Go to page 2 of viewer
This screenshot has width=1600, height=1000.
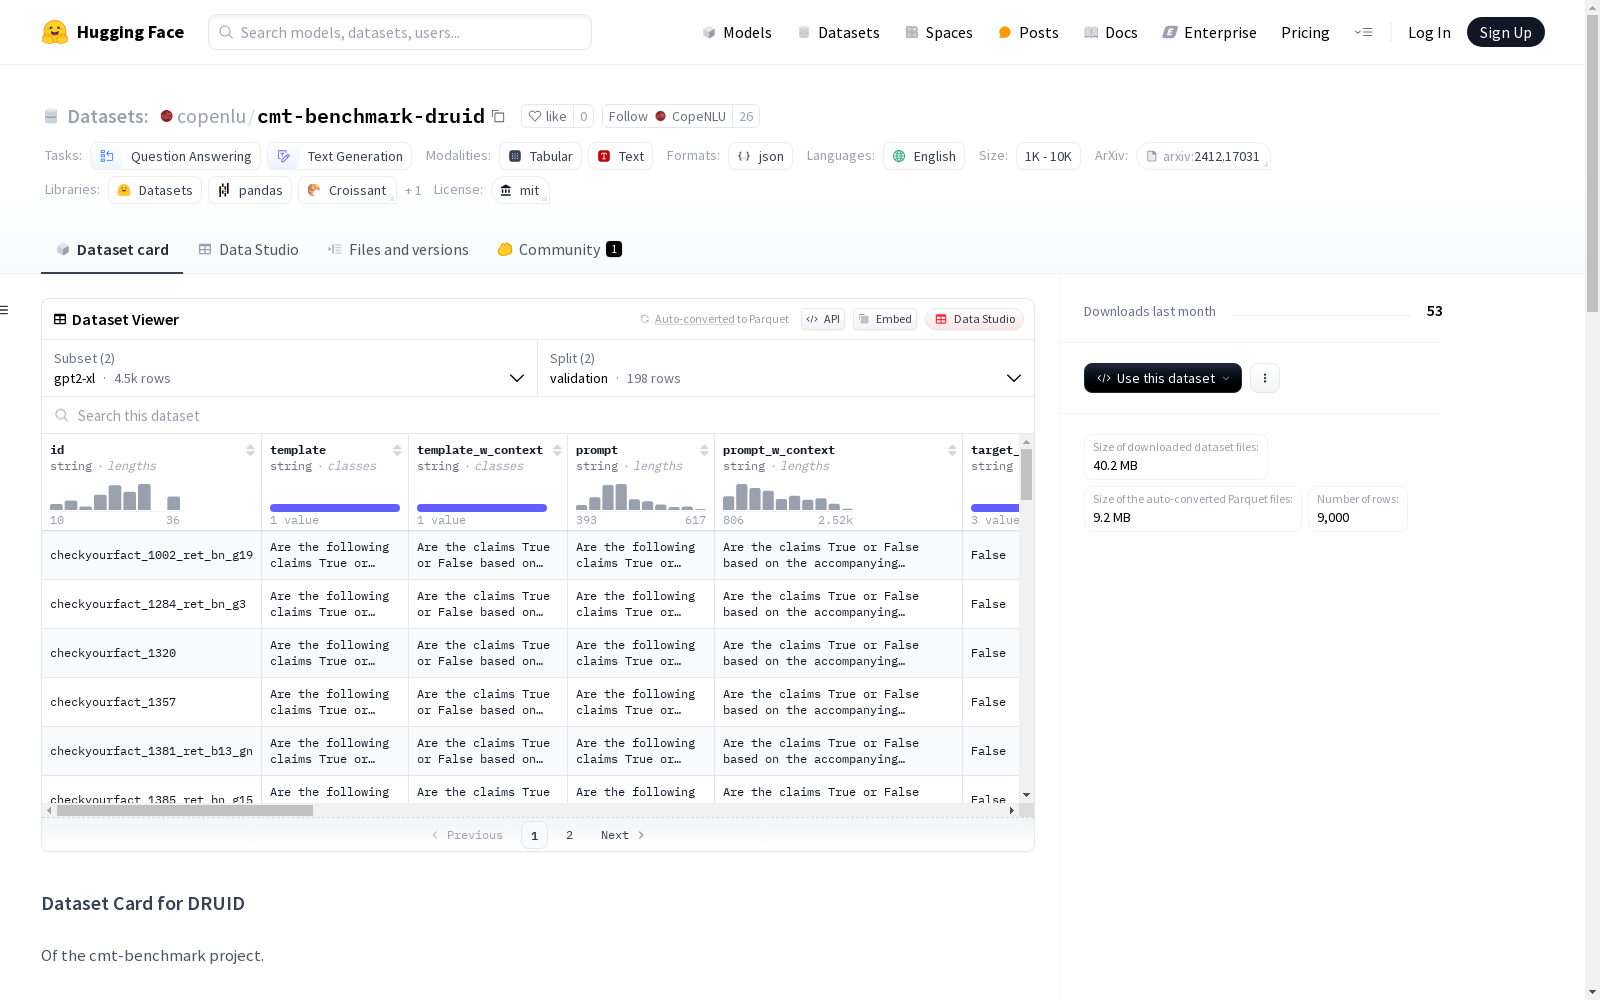click(x=569, y=835)
